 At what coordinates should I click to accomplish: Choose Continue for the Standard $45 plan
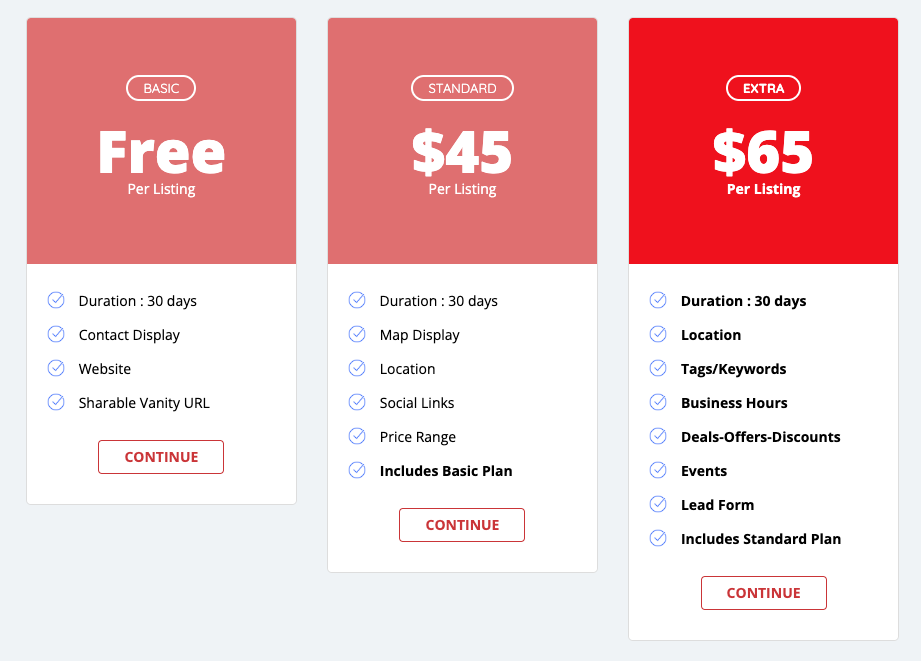(462, 525)
